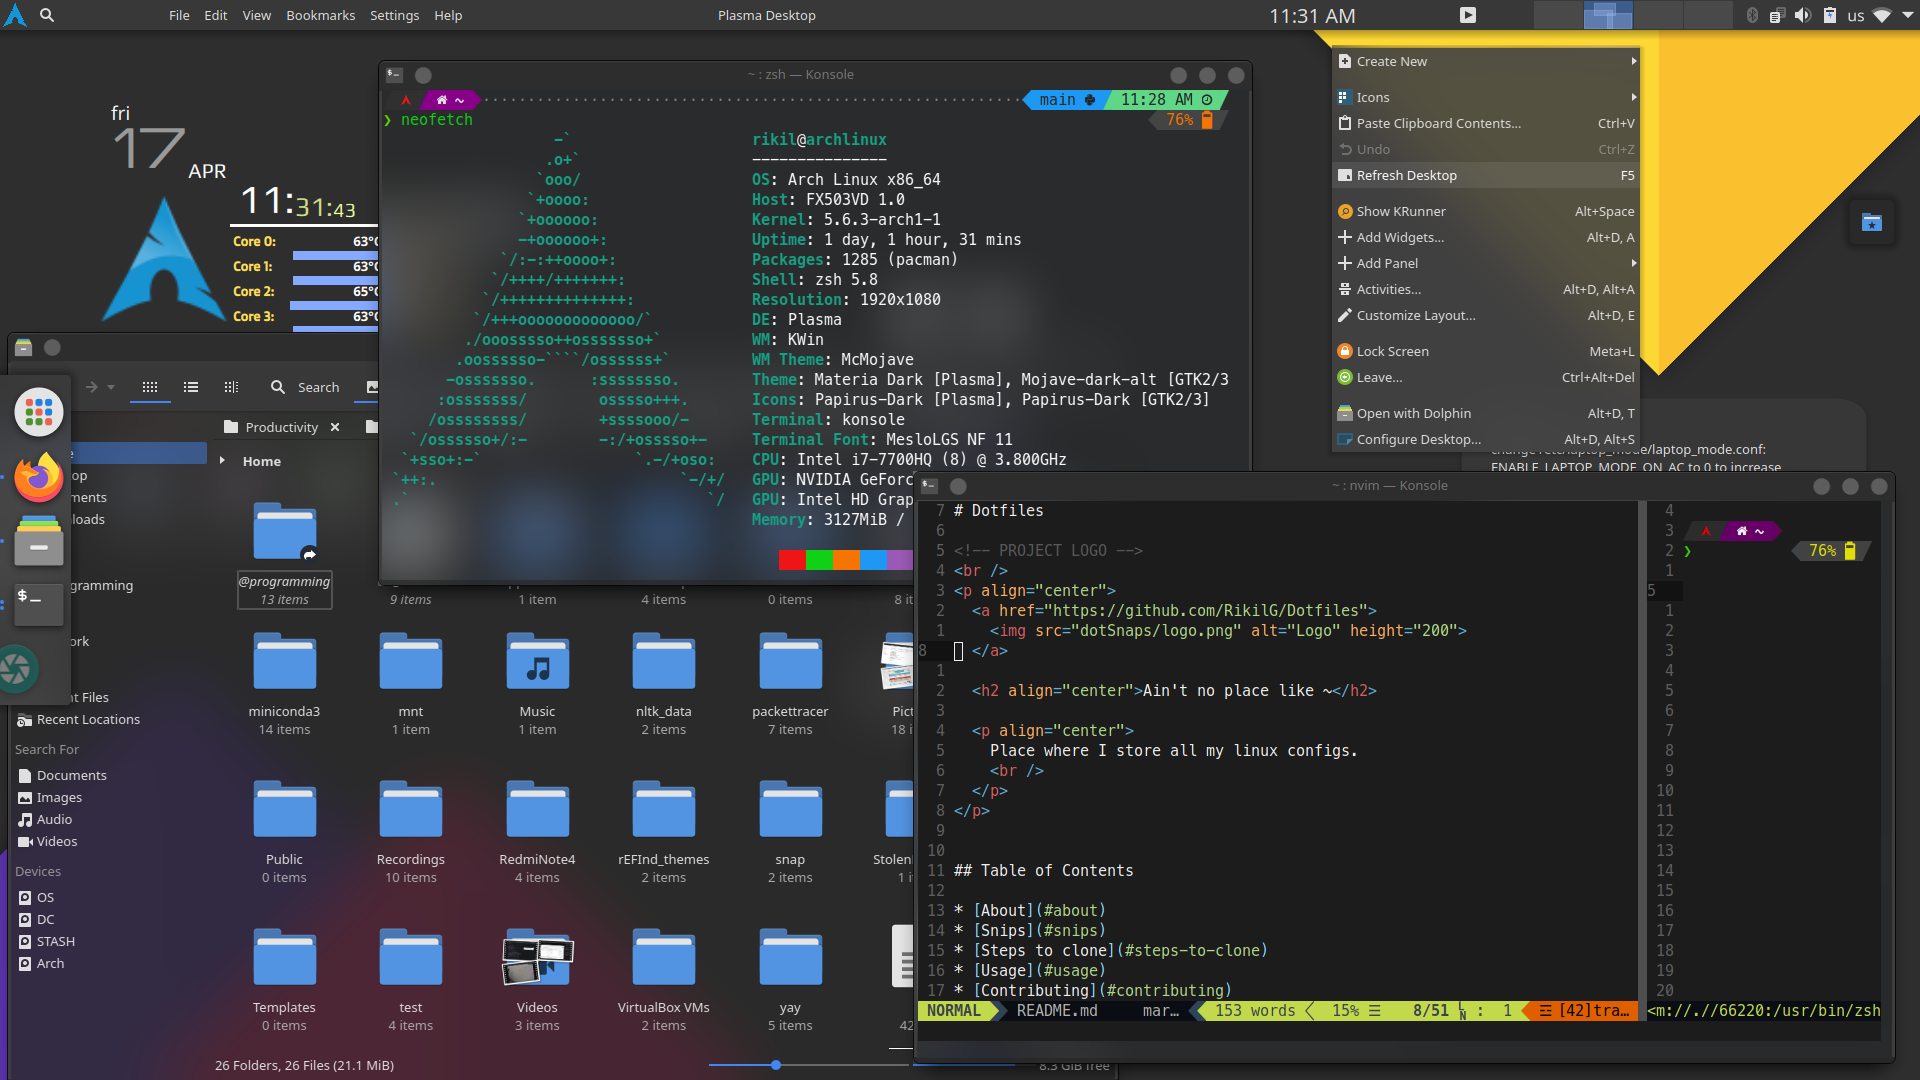This screenshot has width=1920, height=1080.
Task: Click the STASH device in sidebar
Action: pos(54,940)
